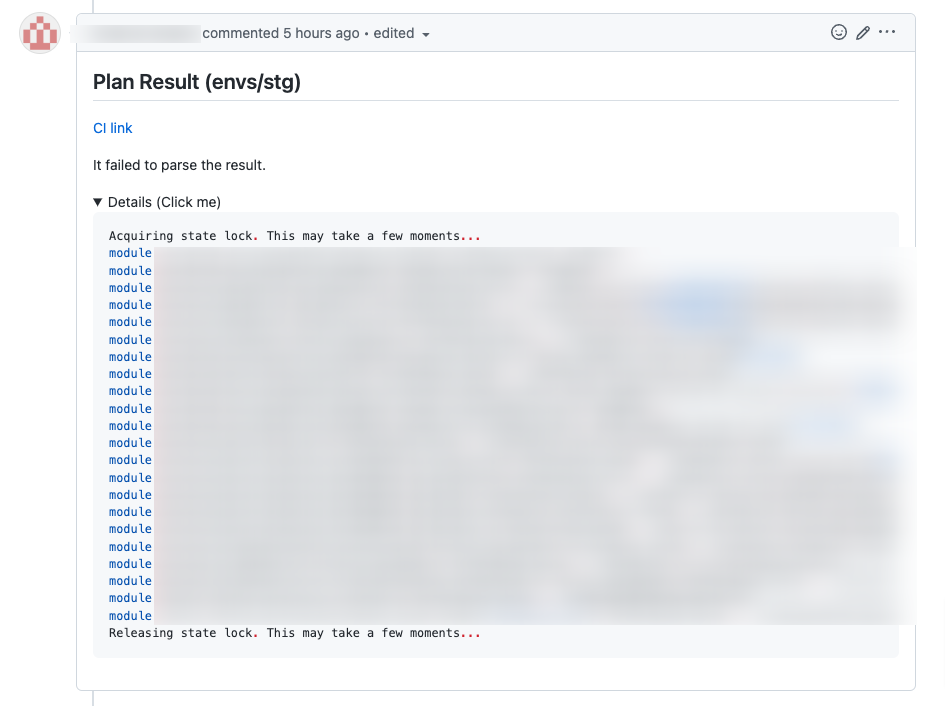Open the kebab more-options menu
Image resolution: width=945 pixels, height=706 pixels.
(x=887, y=32)
